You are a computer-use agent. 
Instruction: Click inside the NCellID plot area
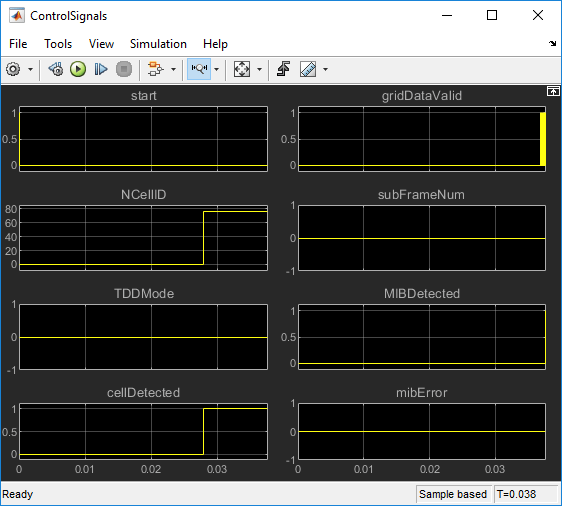143,238
